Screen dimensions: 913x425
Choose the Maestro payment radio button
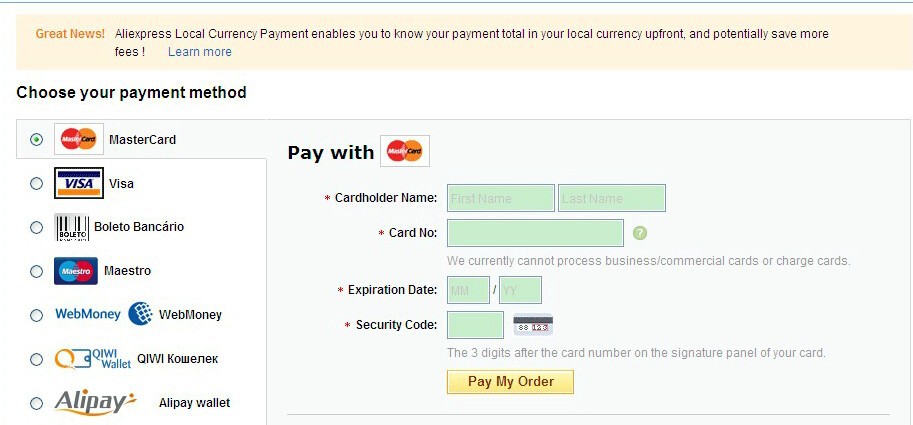point(36,271)
